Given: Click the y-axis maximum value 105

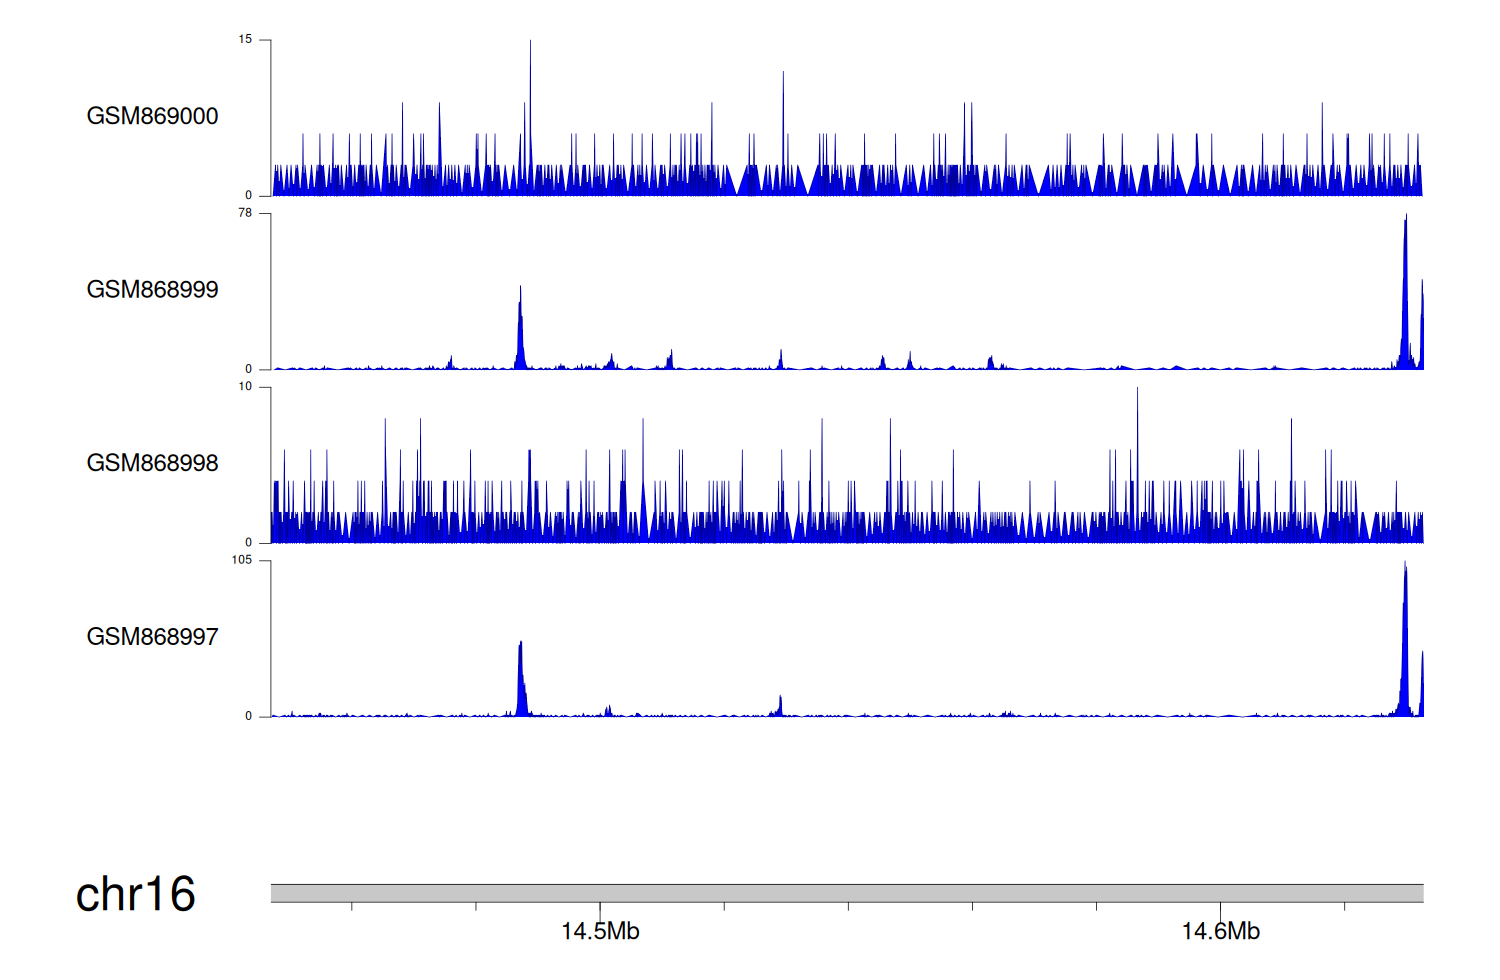Looking at the screenshot, I should (x=242, y=560).
